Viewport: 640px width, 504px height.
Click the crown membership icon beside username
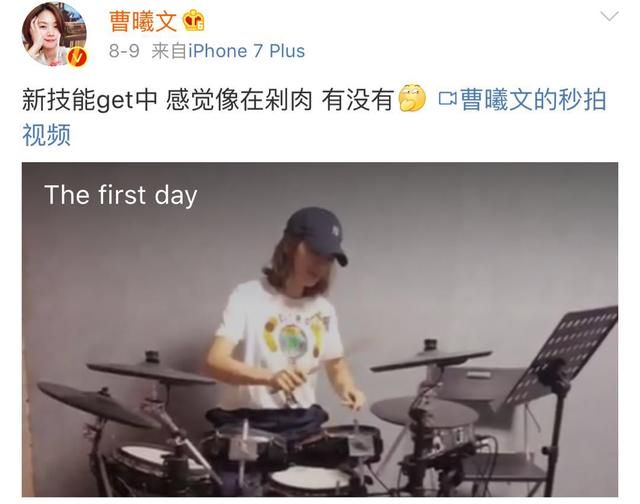[x=193, y=21]
